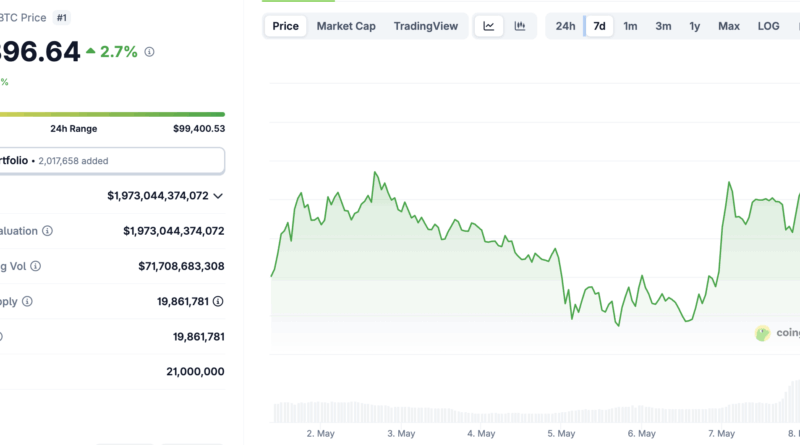Click info icon next to 19,861,781 value
Image resolution: width=800 pixels, height=445 pixels.
point(218,301)
